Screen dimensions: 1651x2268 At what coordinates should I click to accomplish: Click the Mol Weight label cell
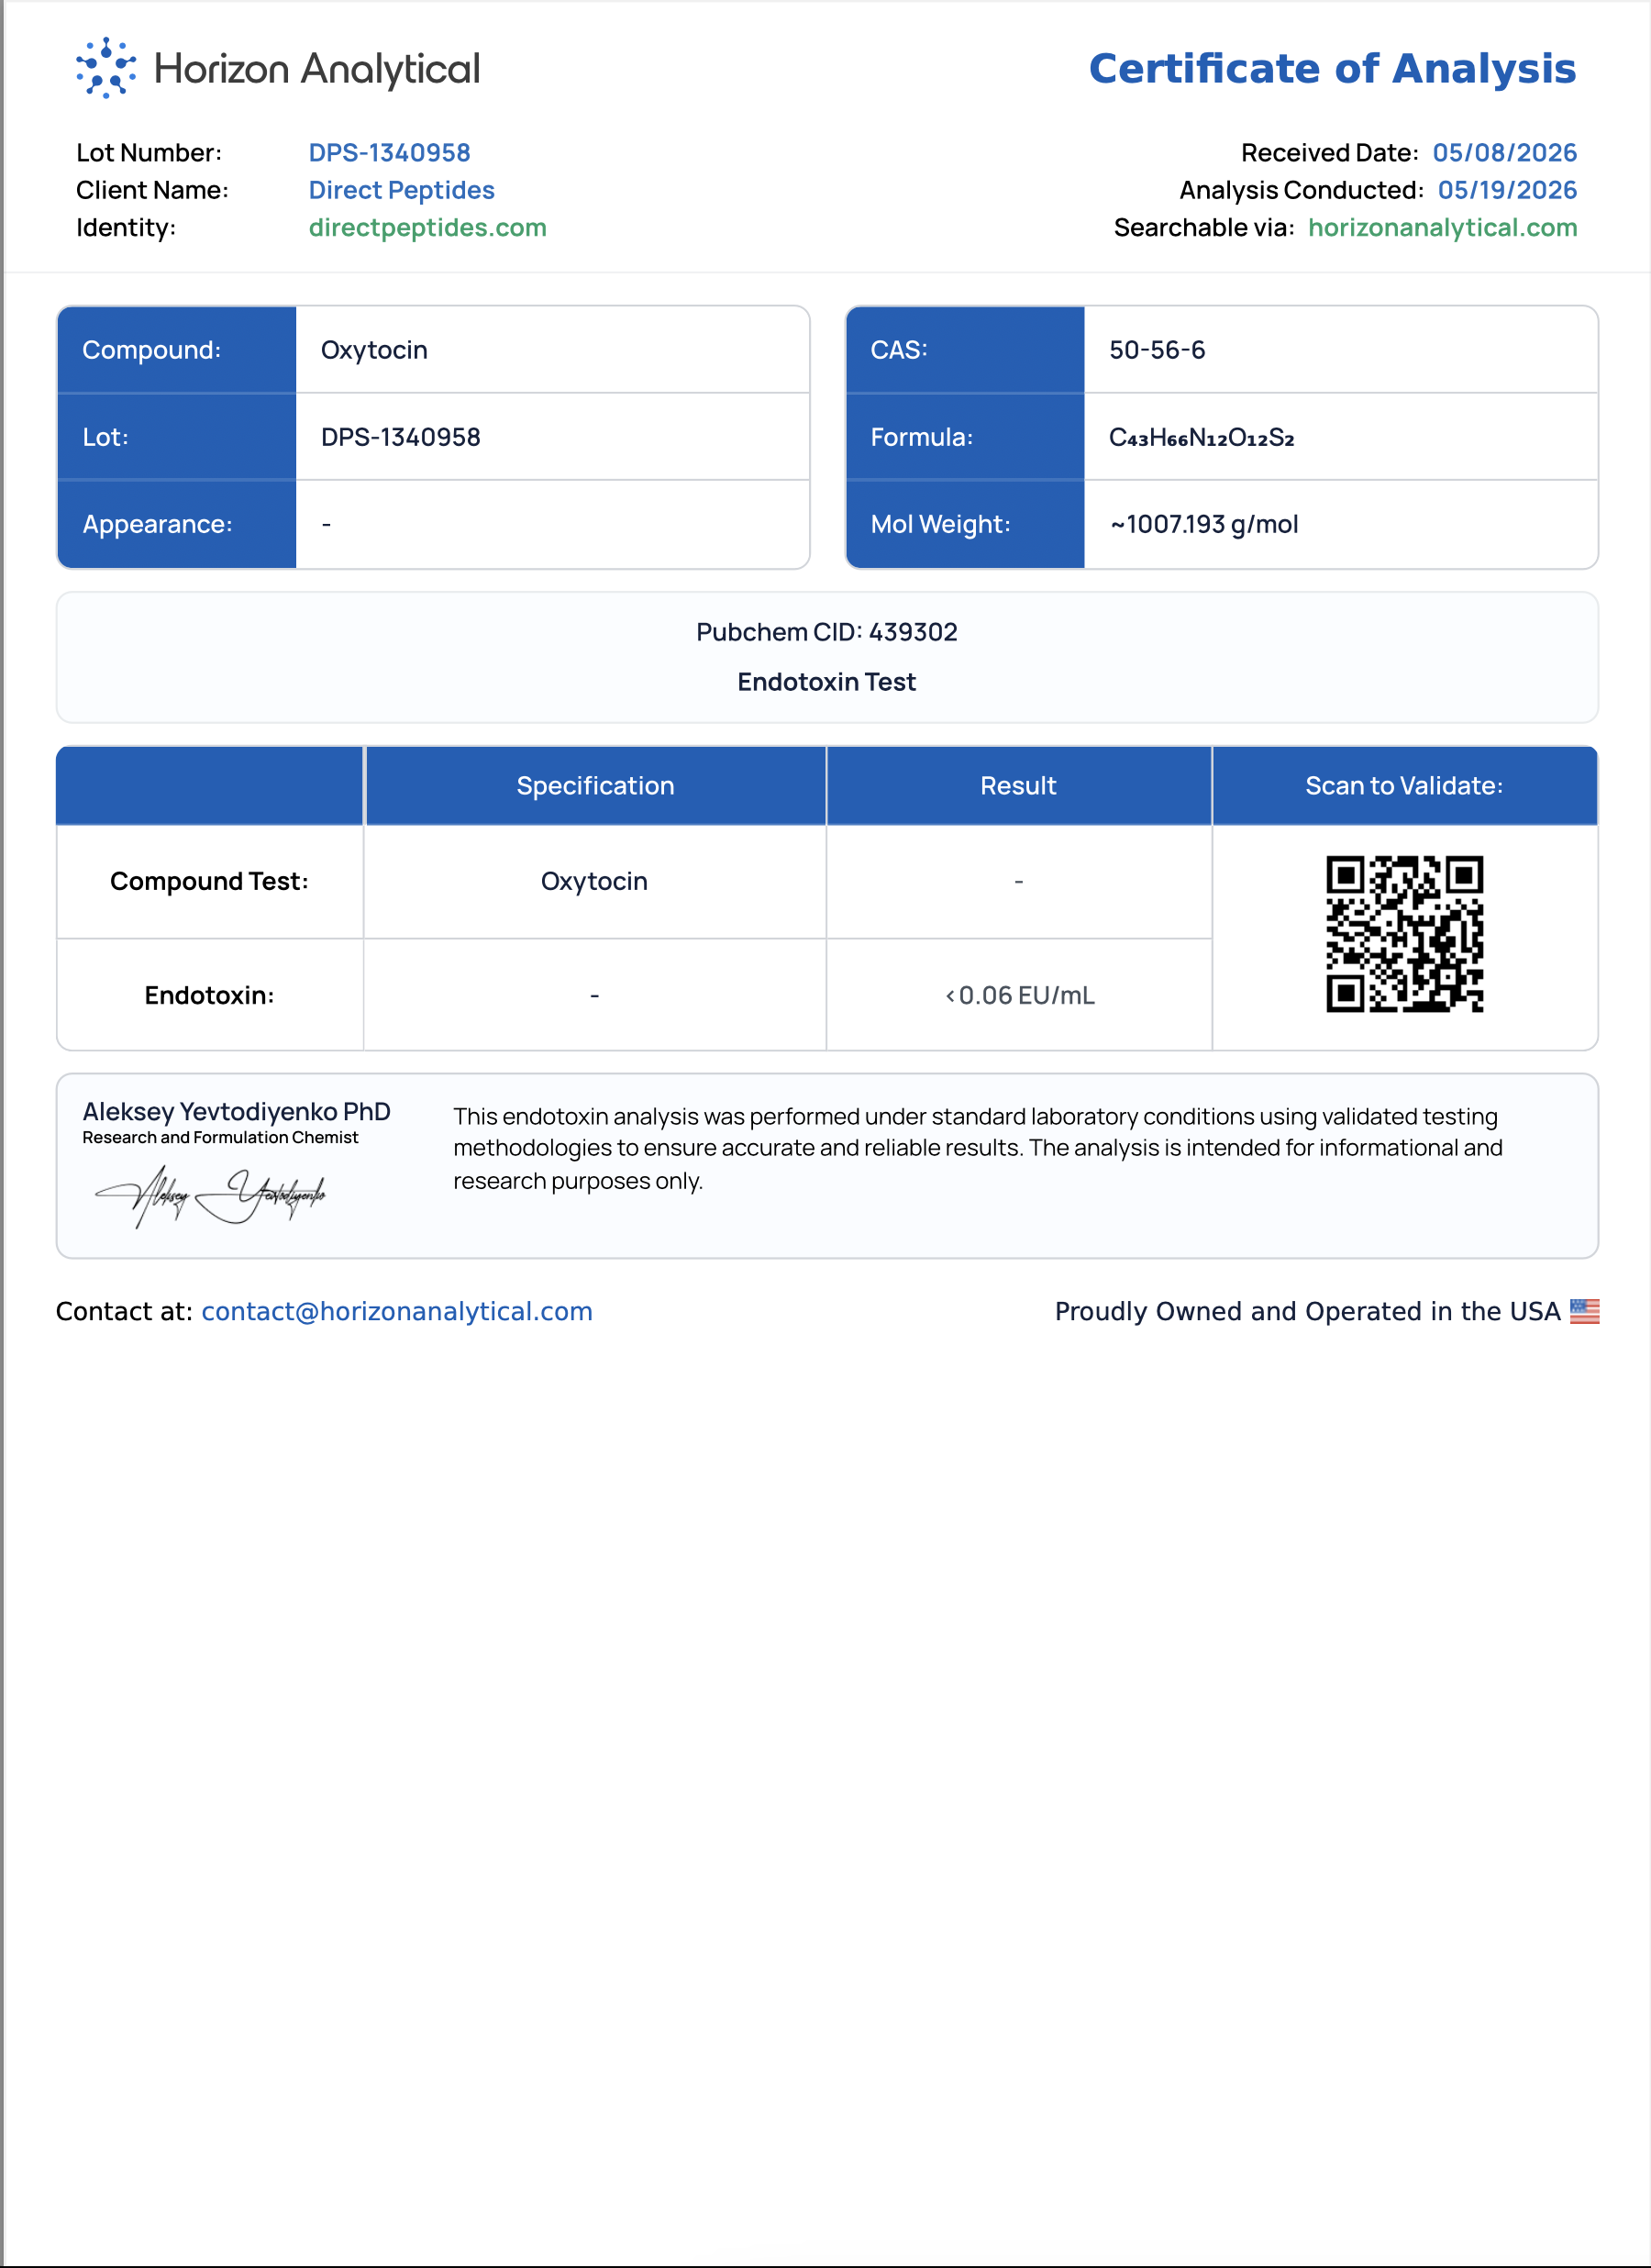pyautogui.click(x=965, y=524)
